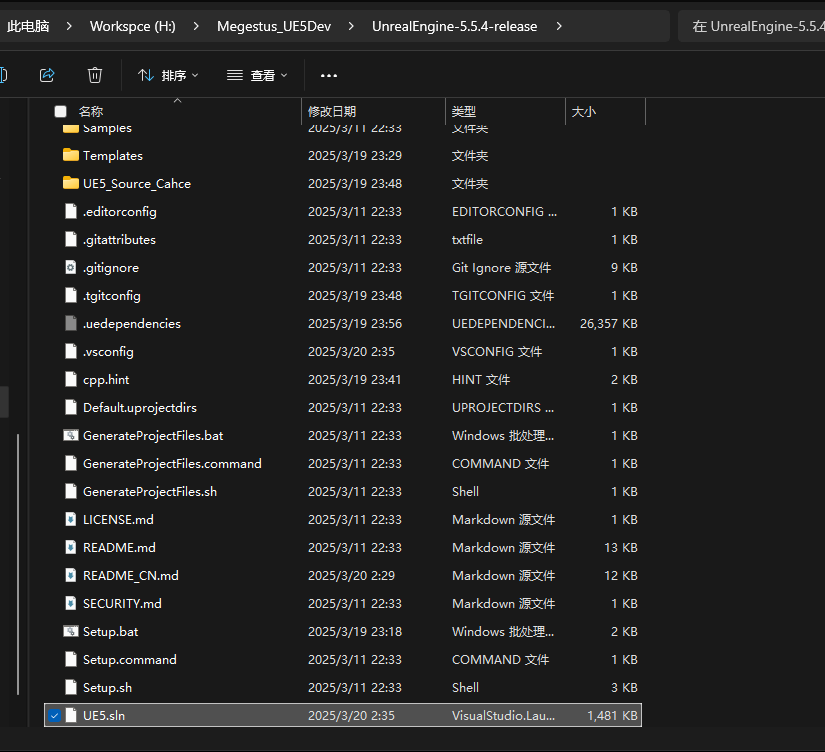Click the date 2025/3/19 23:56
The height and width of the screenshot is (752, 825).
355,324
